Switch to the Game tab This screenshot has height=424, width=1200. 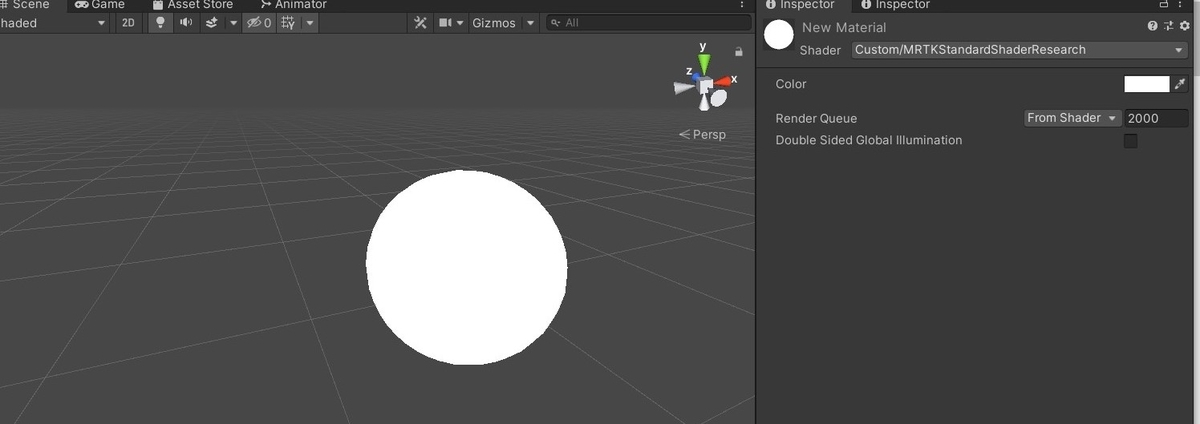pyautogui.click(x=100, y=5)
